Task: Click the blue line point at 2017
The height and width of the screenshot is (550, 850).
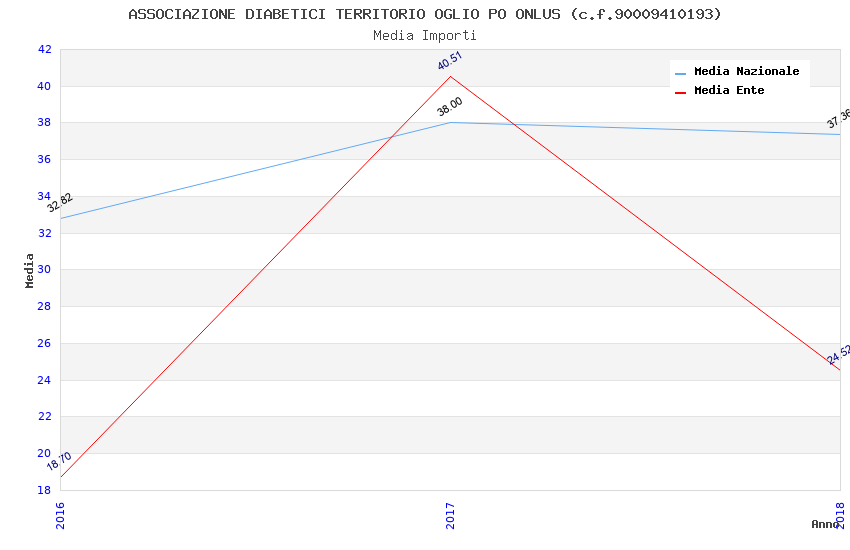Action: coord(450,122)
